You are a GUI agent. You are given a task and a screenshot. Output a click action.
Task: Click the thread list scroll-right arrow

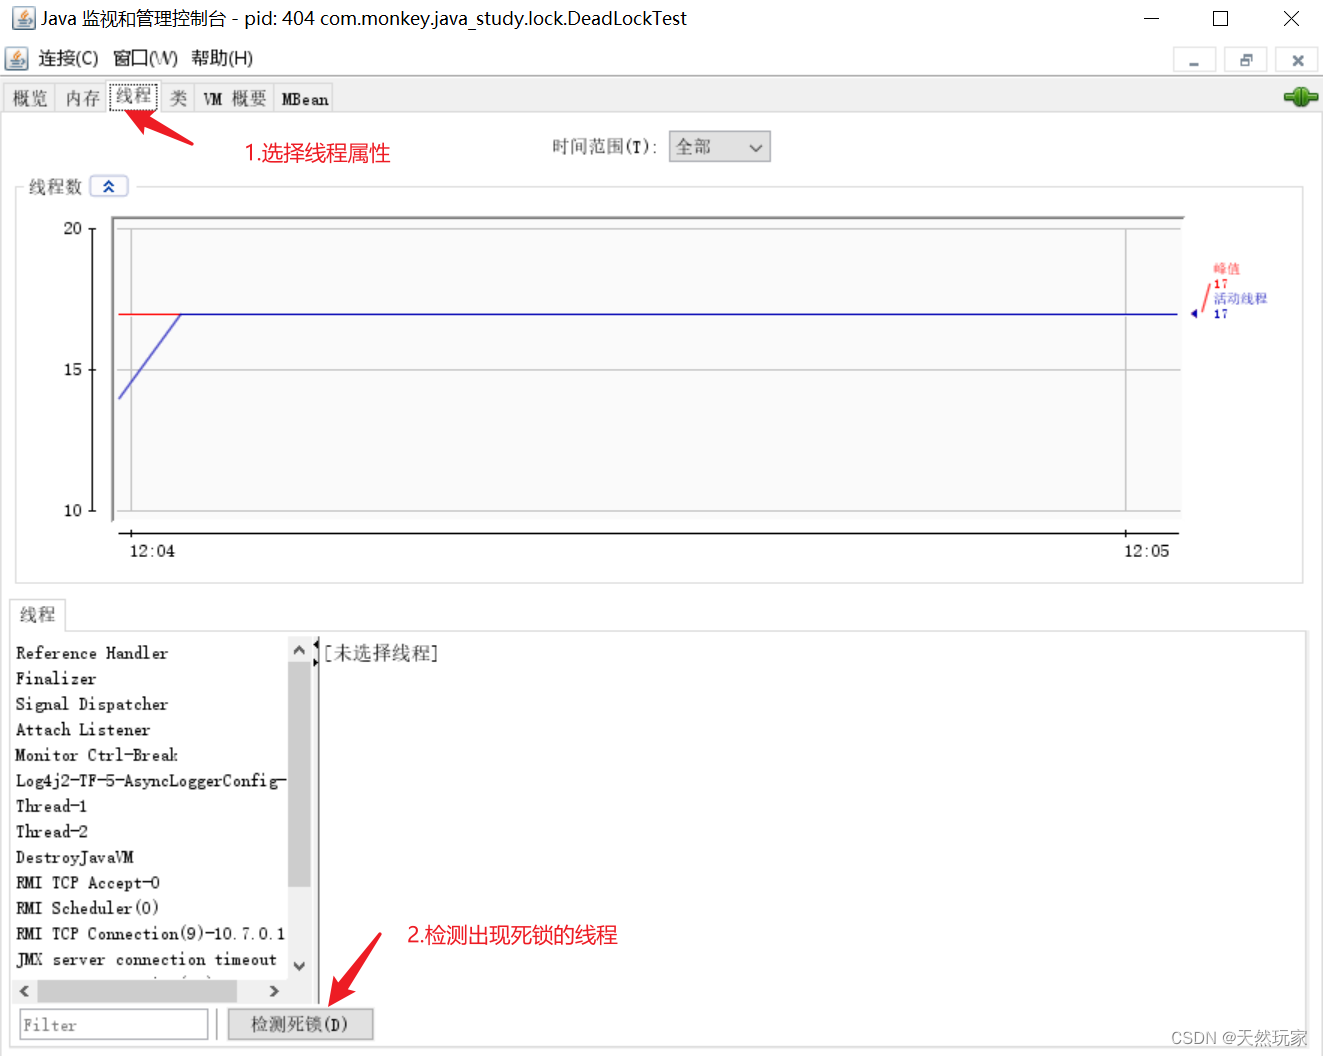pos(274,991)
